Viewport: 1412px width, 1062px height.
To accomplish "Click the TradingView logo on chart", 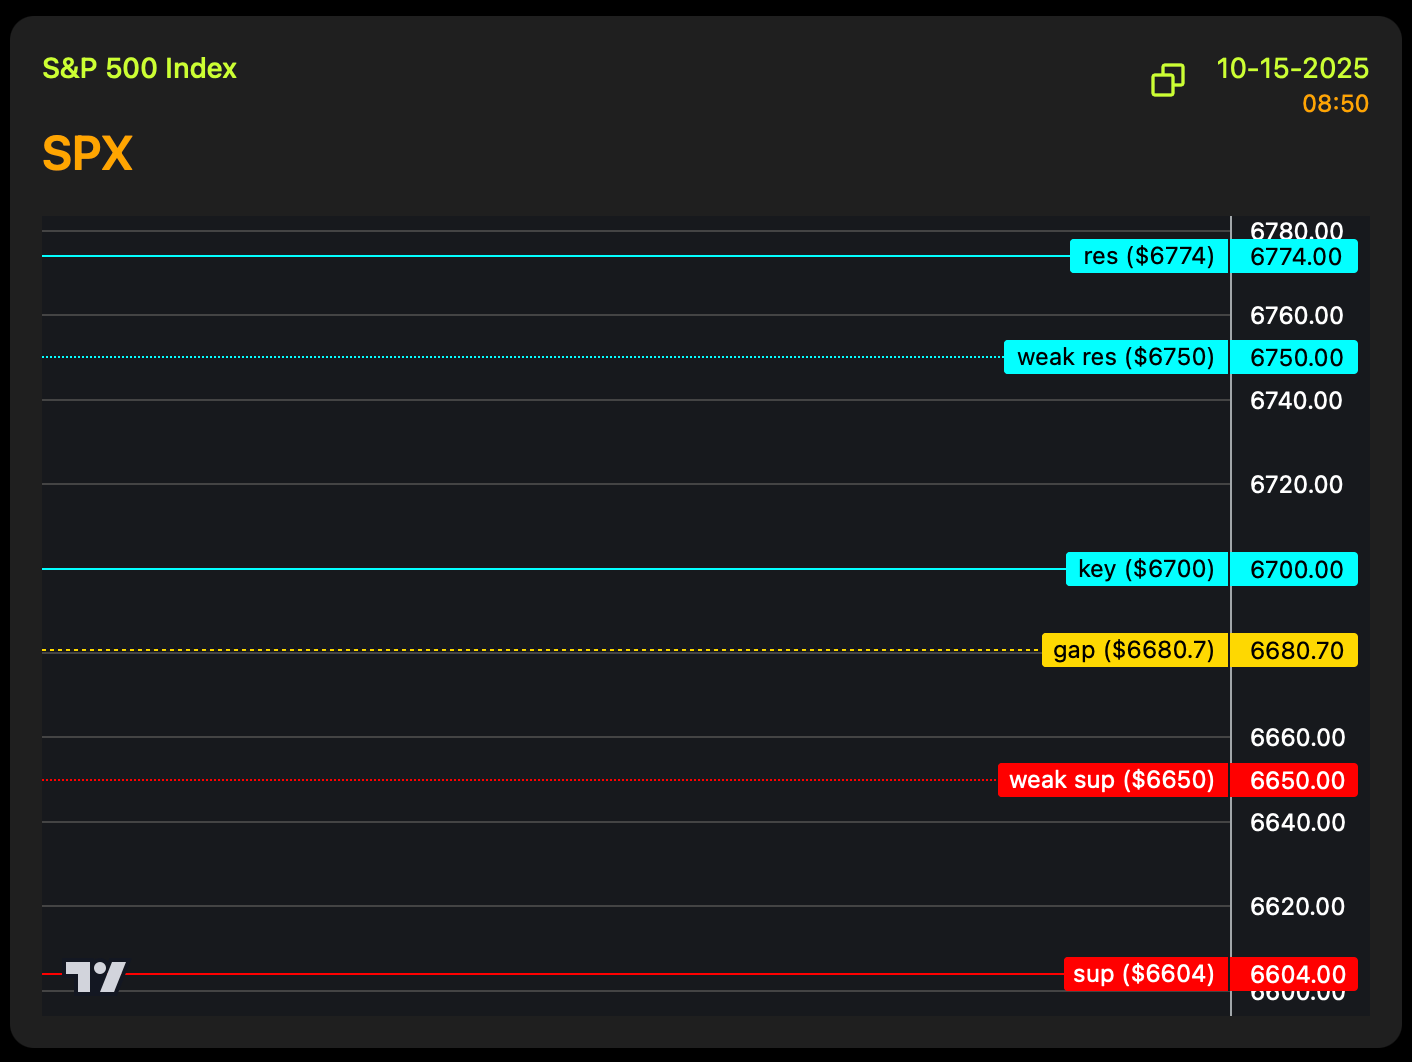I will point(96,976).
